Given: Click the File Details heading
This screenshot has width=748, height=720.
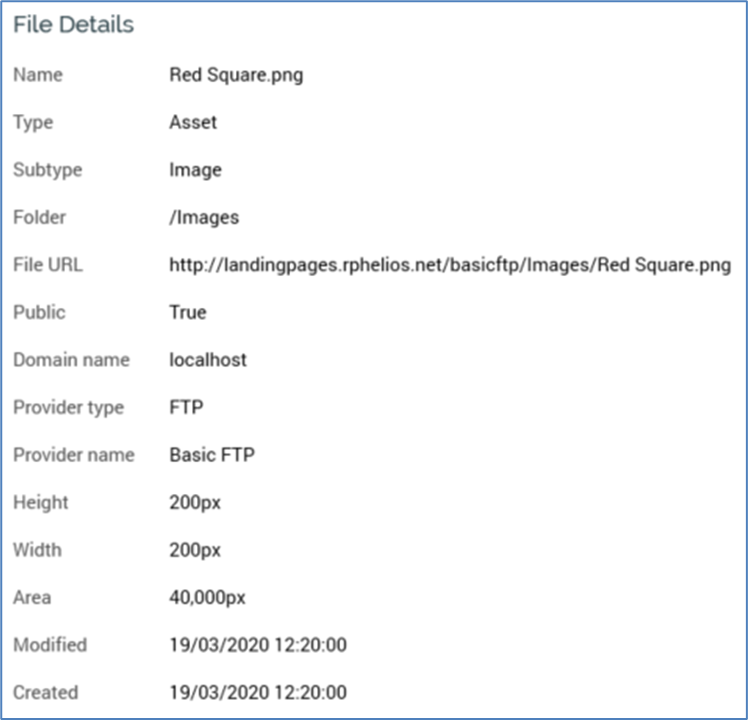Looking at the screenshot, I should click(73, 26).
